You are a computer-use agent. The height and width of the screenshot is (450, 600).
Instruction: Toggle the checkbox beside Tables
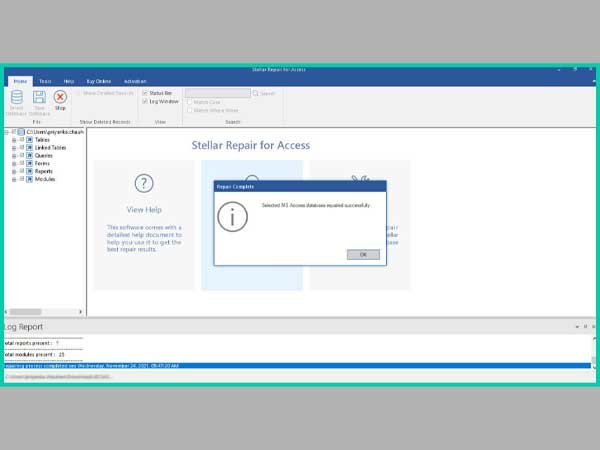(x=22, y=140)
